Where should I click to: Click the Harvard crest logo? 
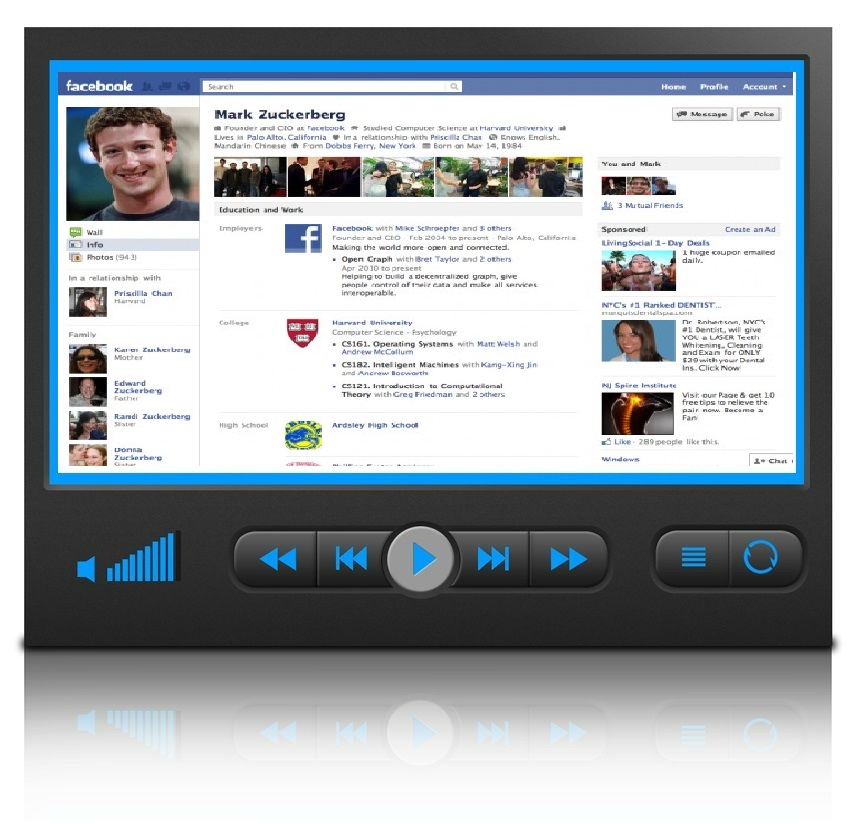click(x=302, y=333)
